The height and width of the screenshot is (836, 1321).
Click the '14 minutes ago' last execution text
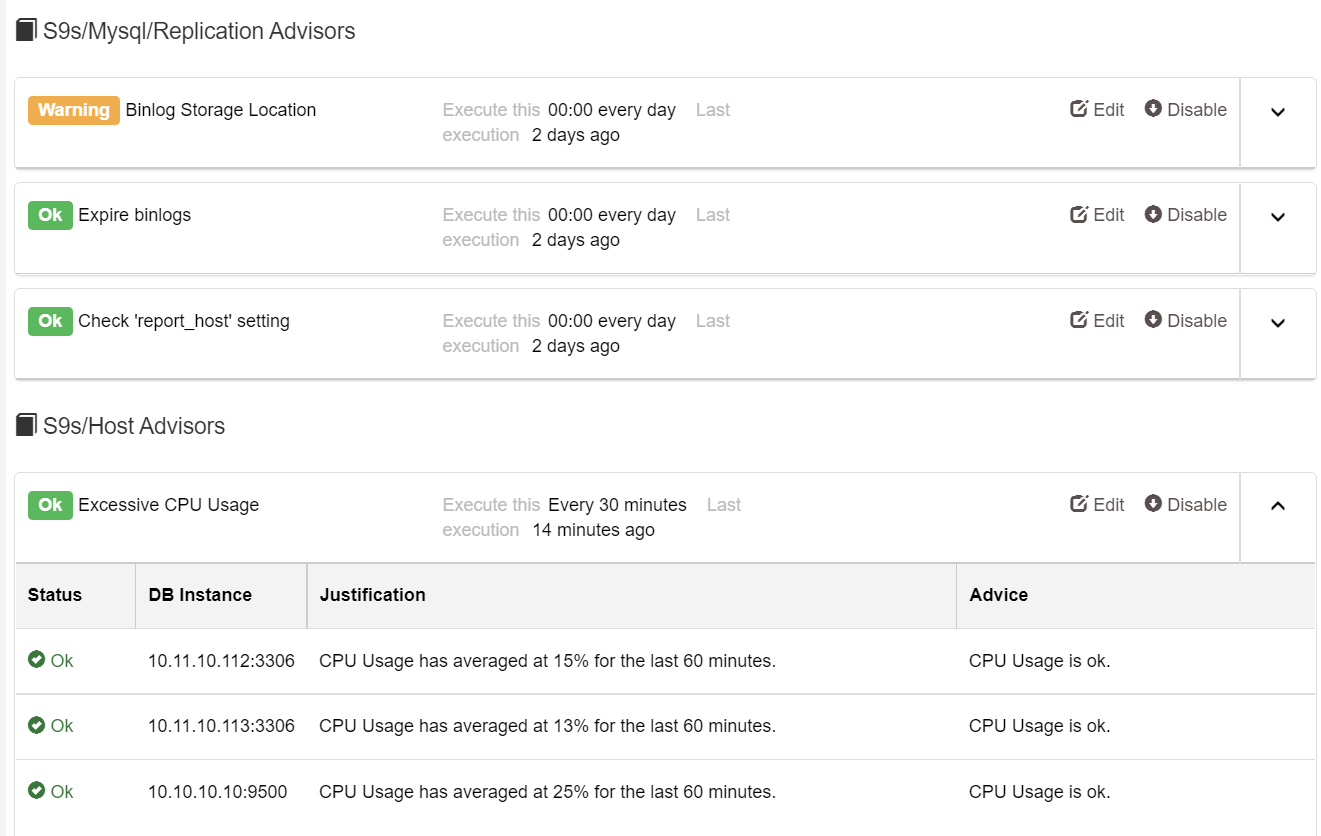coord(594,530)
